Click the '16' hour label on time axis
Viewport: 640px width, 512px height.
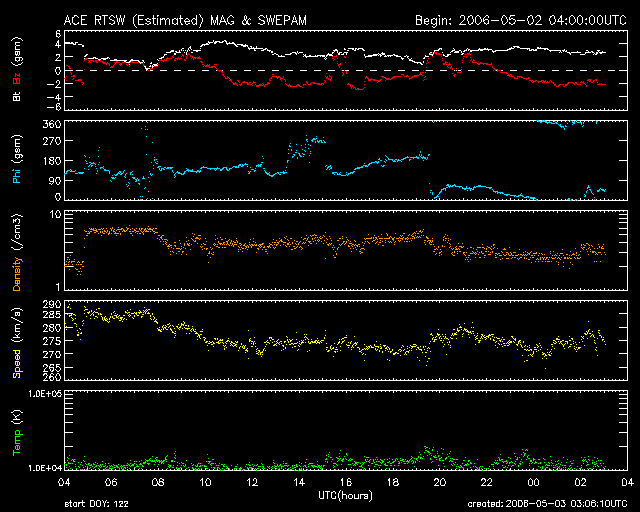(x=346, y=483)
